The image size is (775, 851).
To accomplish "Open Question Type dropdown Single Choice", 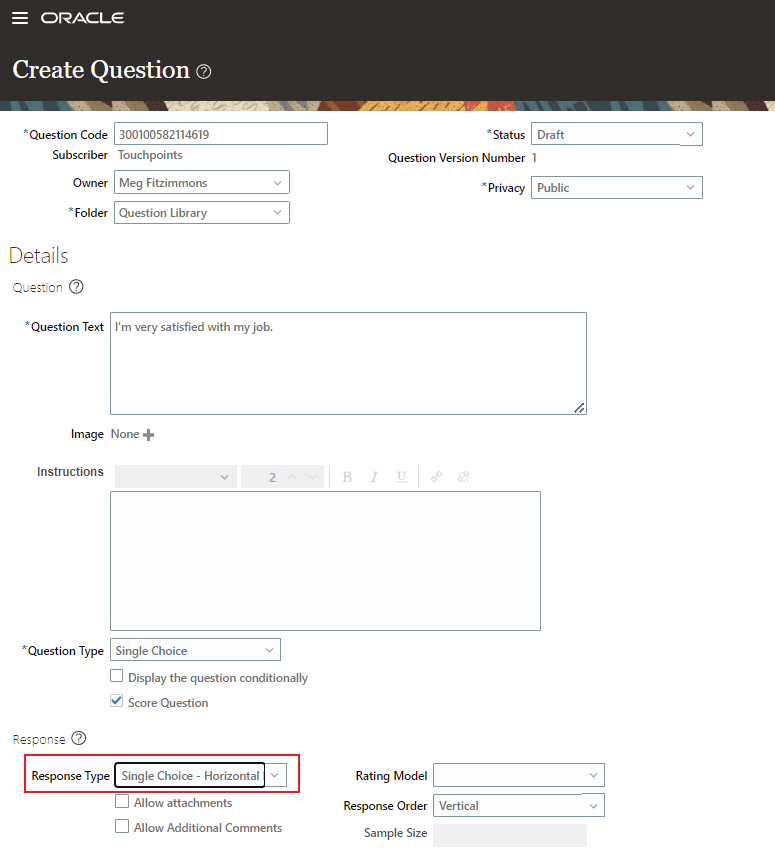I will (x=195, y=650).
